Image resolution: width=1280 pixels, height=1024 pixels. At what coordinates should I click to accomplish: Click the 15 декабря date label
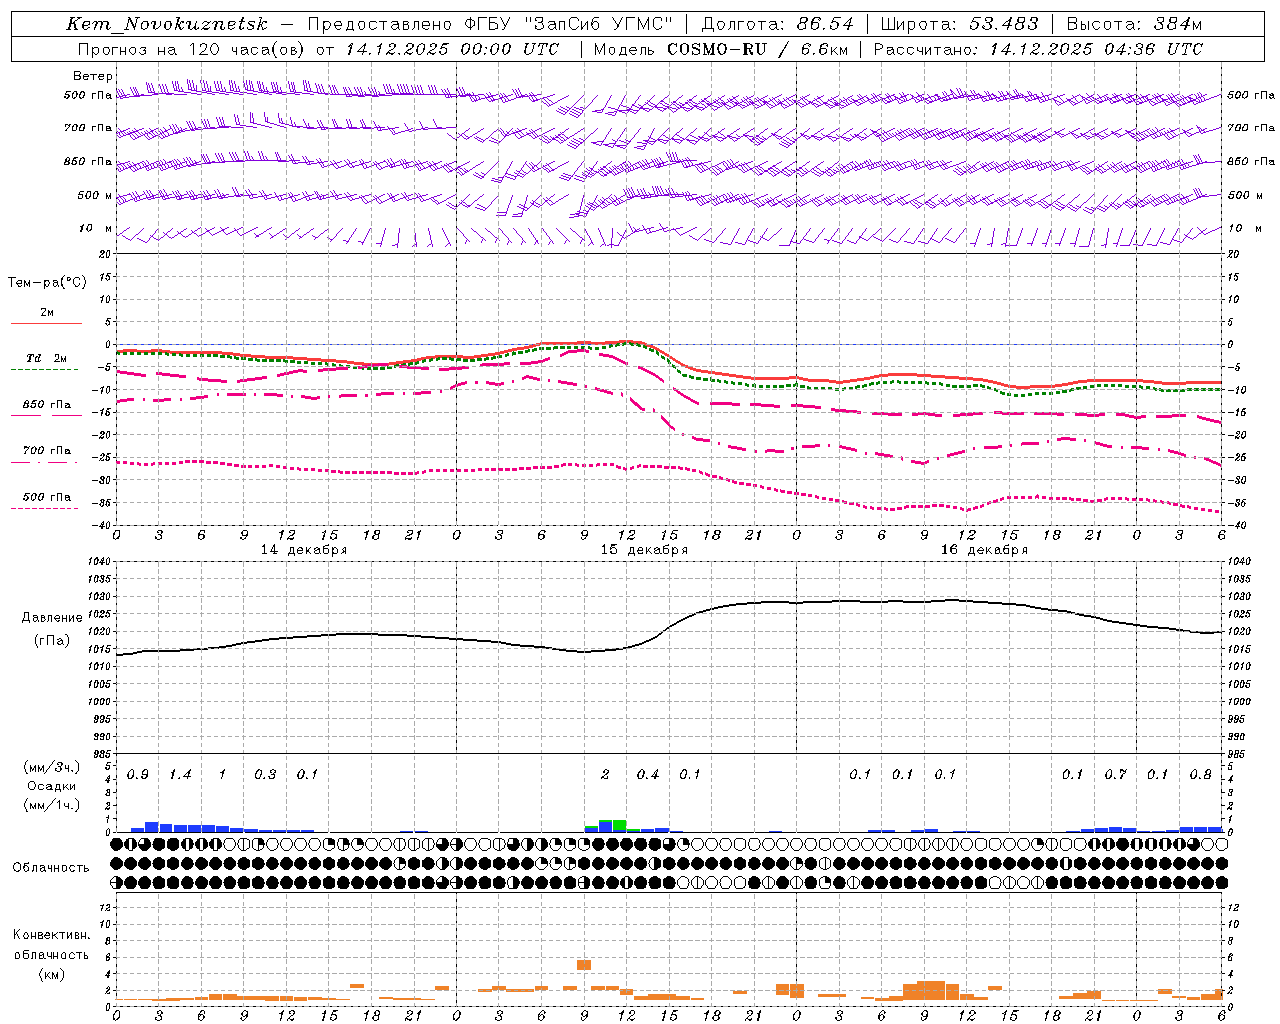(x=644, y=550)
